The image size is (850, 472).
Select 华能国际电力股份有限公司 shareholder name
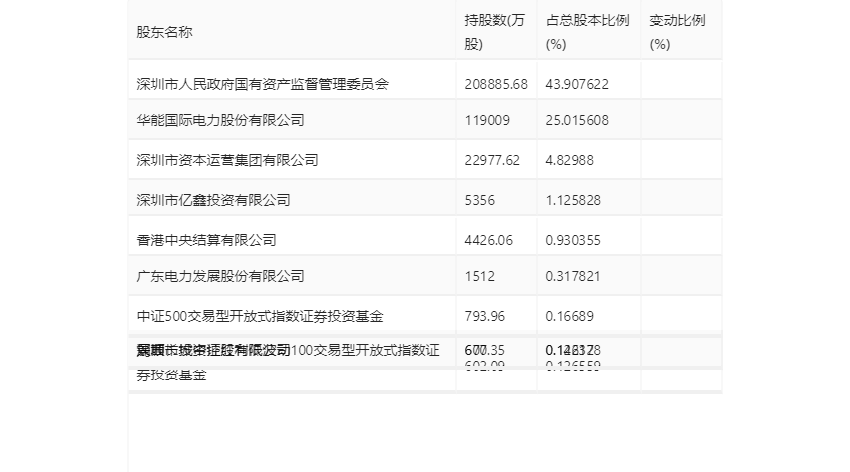click(x=220, y=120)
